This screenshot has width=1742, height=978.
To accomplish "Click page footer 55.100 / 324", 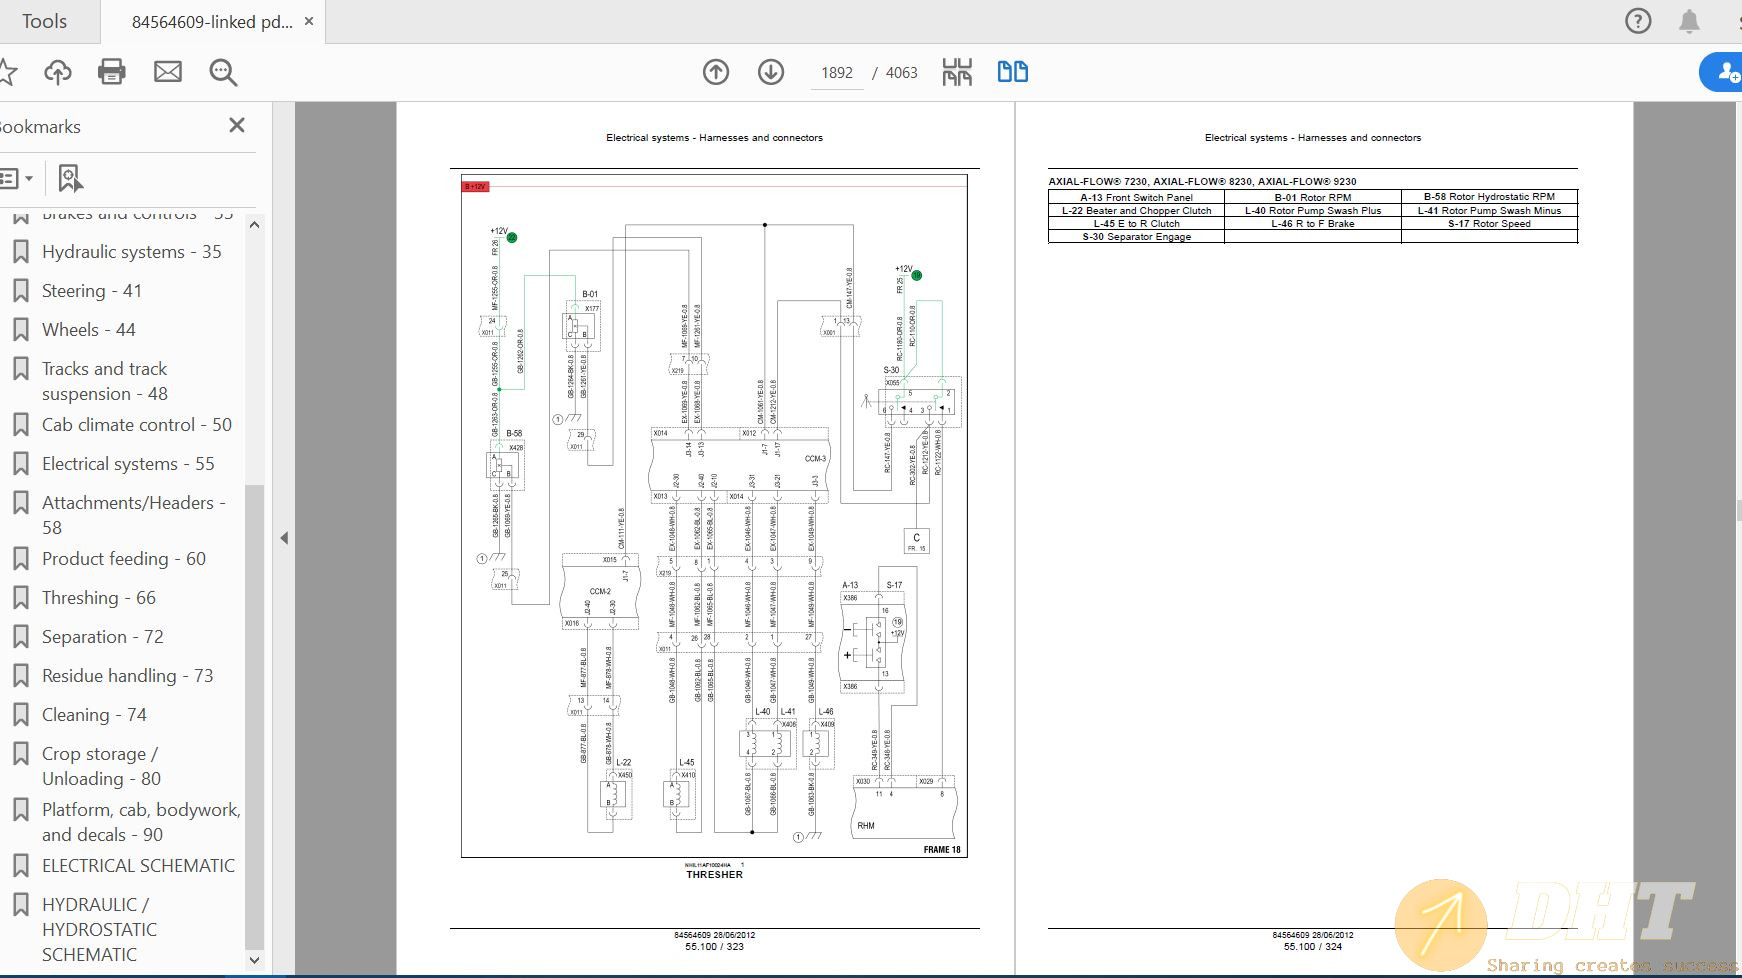I will point(1312,946).
